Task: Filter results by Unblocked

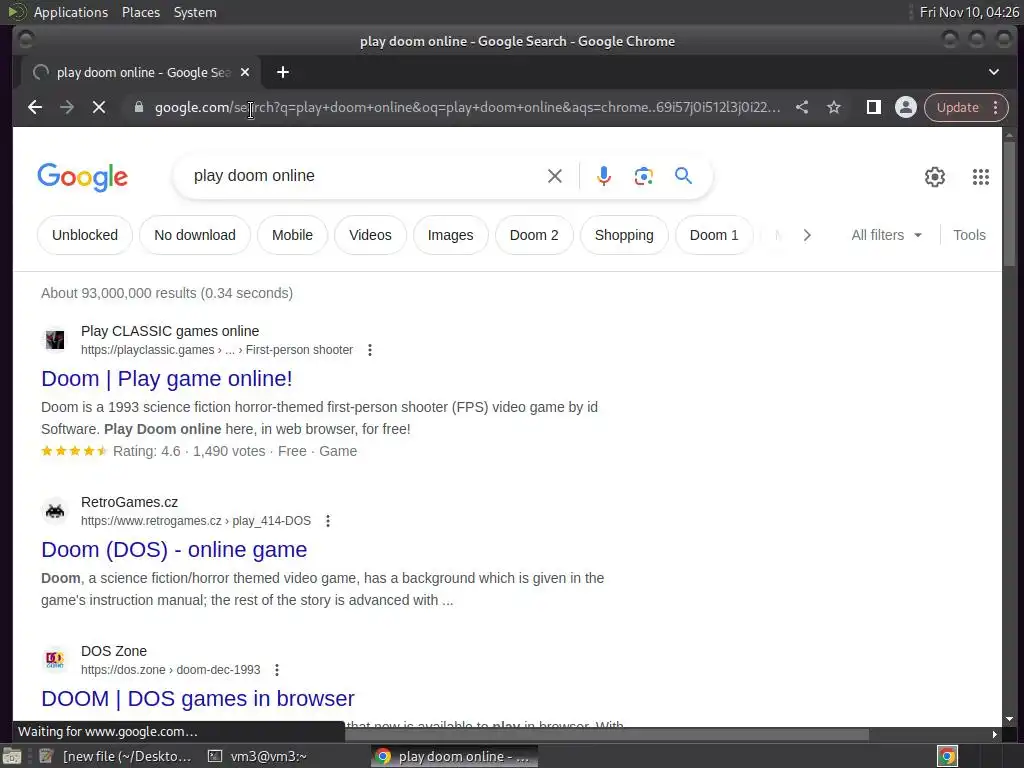Action: pos(85,235)
